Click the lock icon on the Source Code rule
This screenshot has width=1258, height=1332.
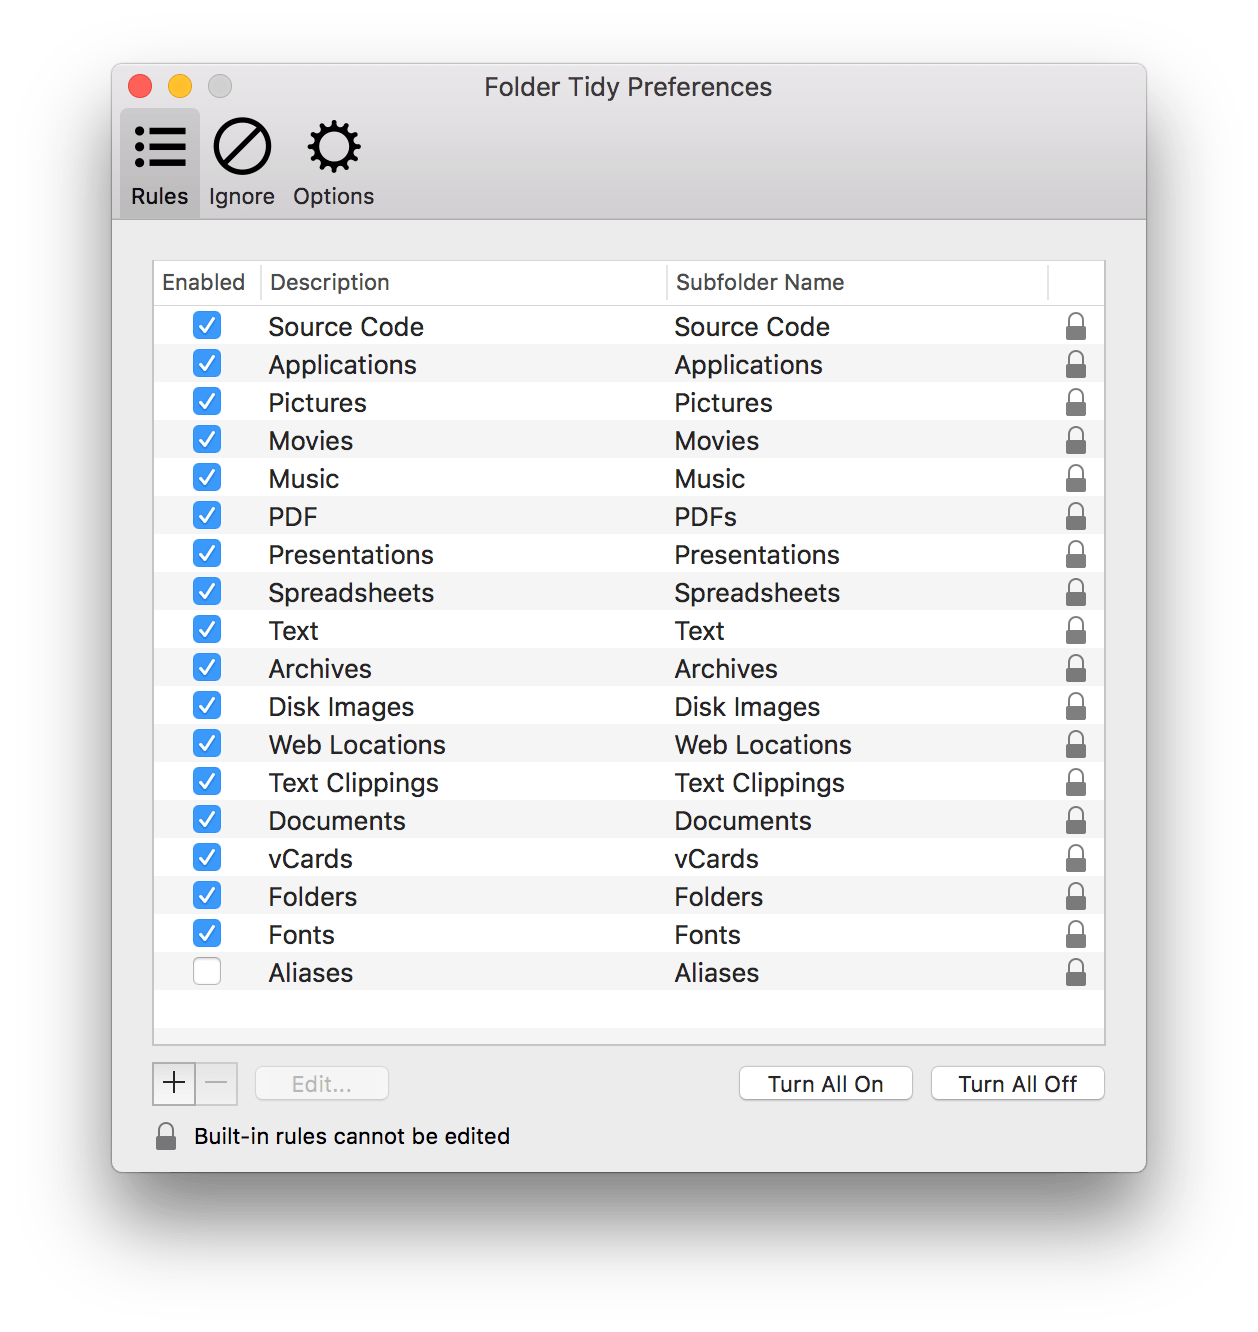(1076, 325)
